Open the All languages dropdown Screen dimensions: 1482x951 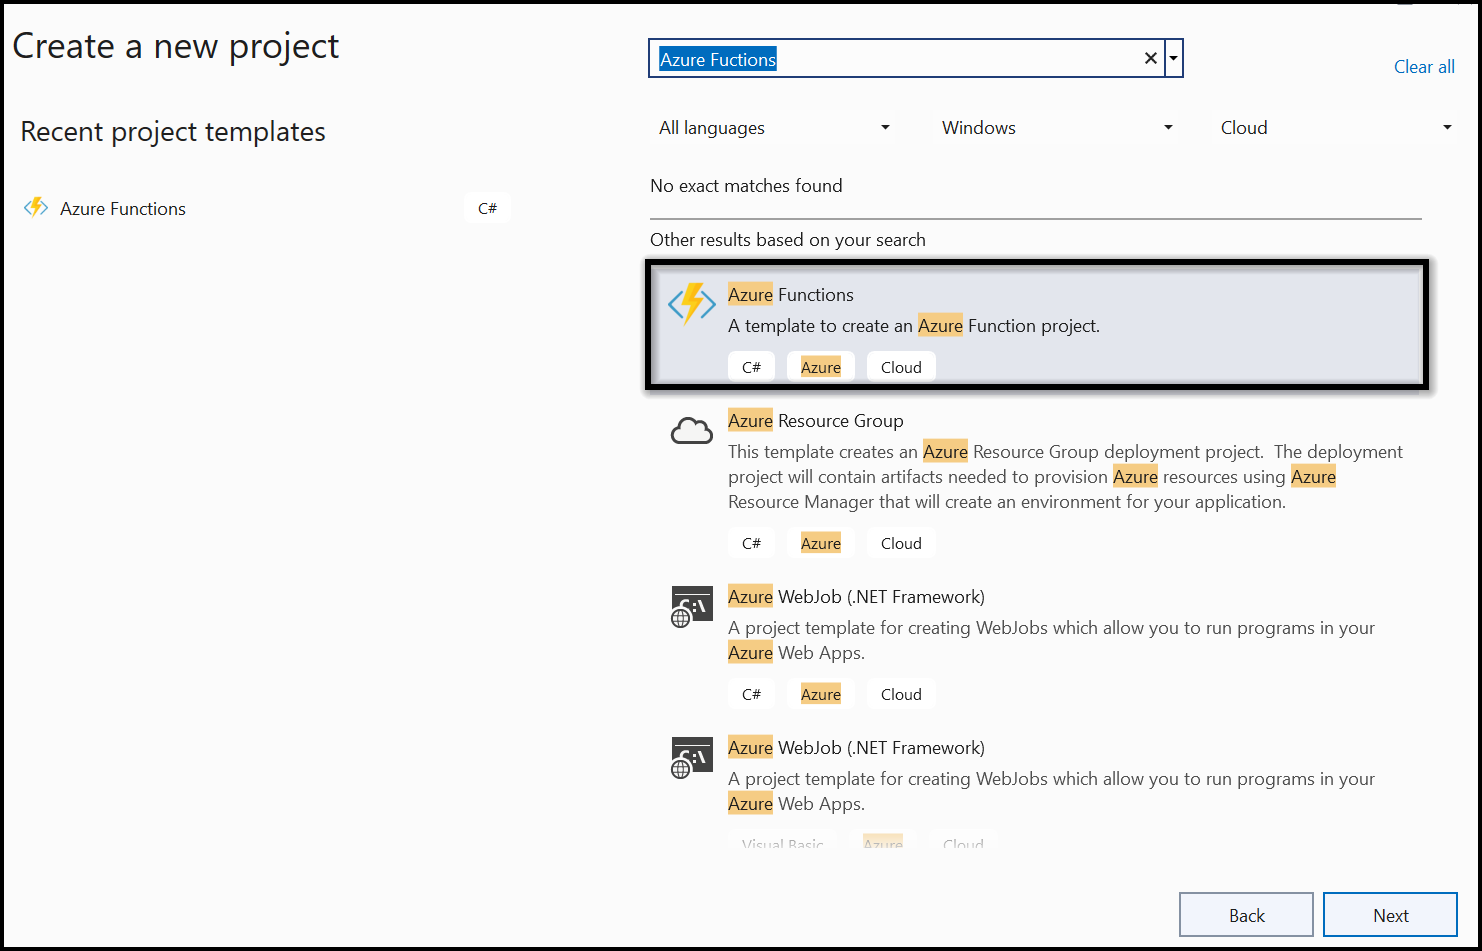coord(775,127)
